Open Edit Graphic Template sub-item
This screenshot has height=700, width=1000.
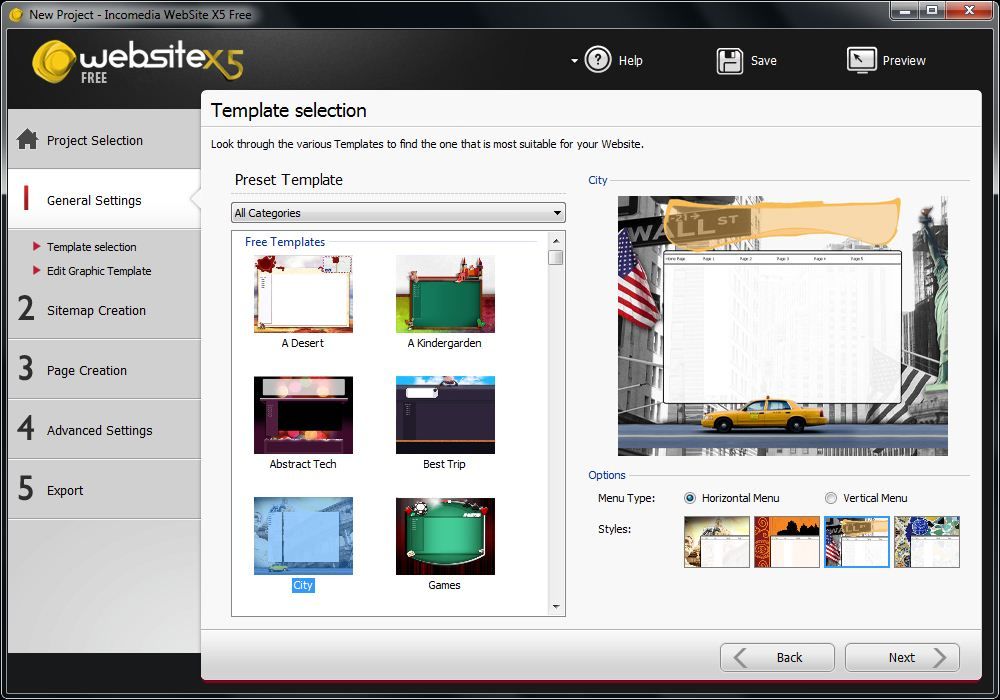click(x=99, y=271)
